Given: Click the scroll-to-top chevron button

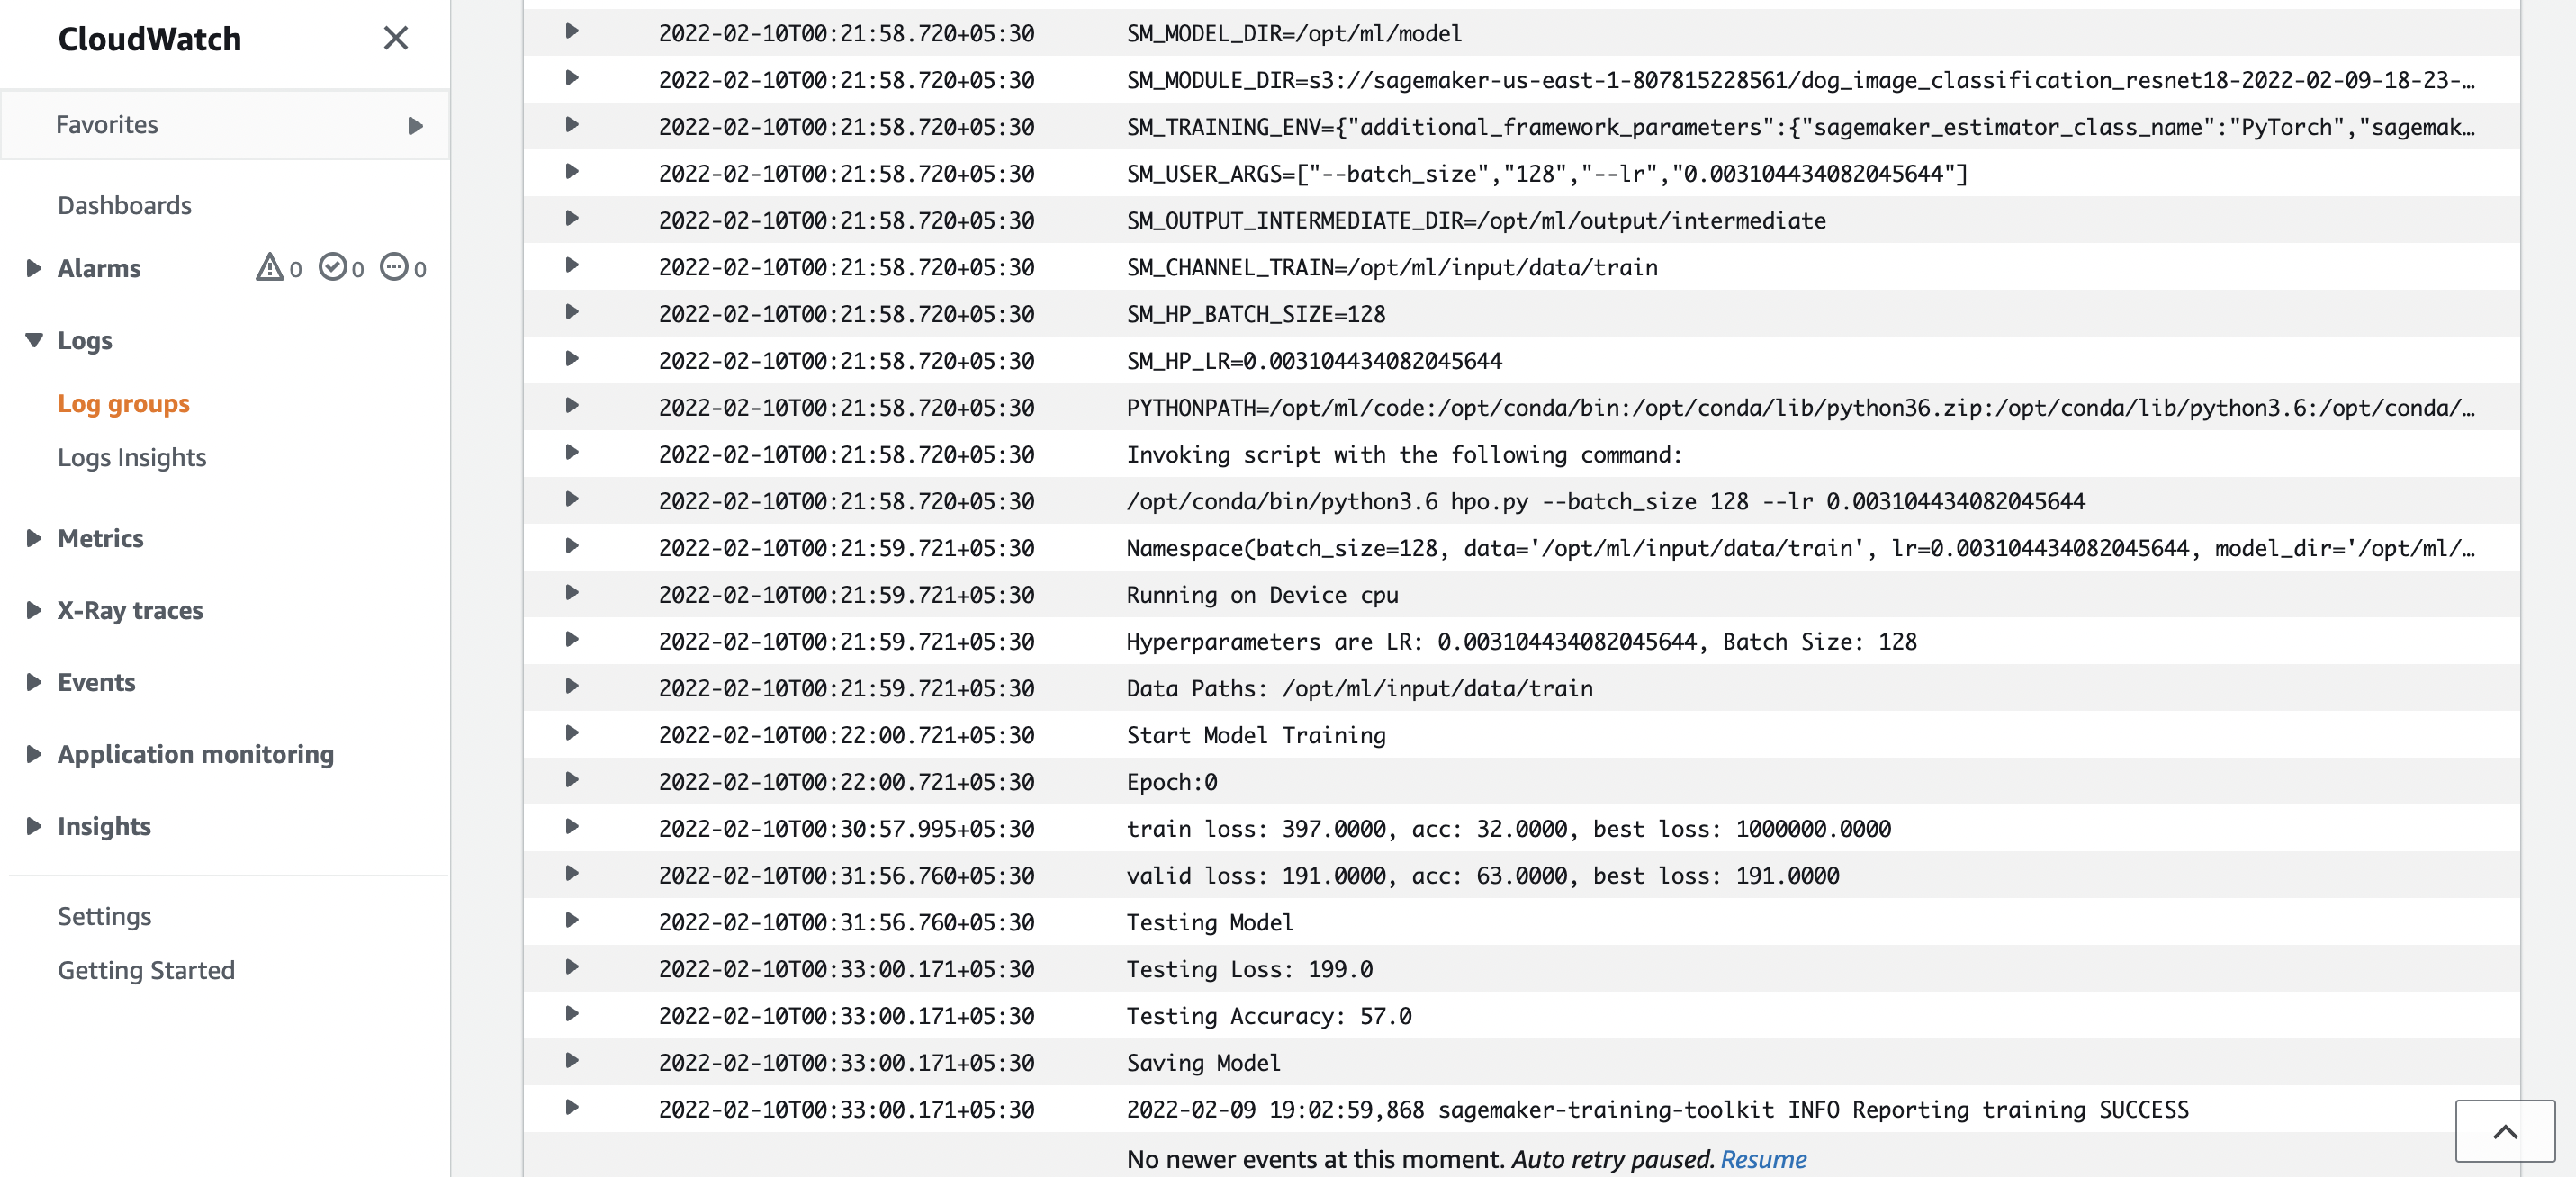Looking at the screenshot, I should coord(2504,1131).
